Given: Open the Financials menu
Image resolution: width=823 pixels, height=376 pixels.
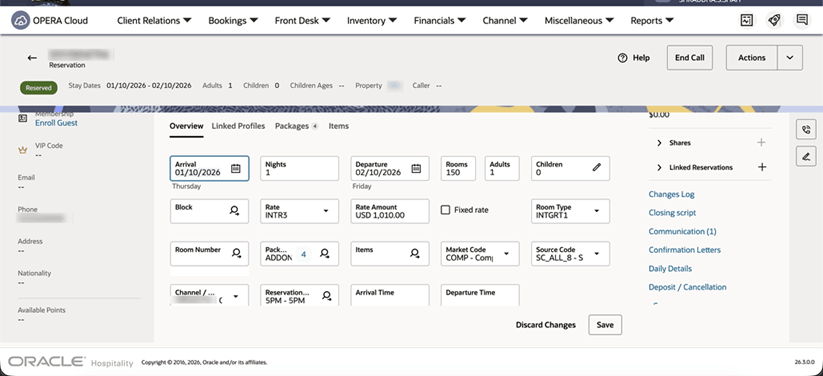Looking at the screenshot, I should (440, 21).
